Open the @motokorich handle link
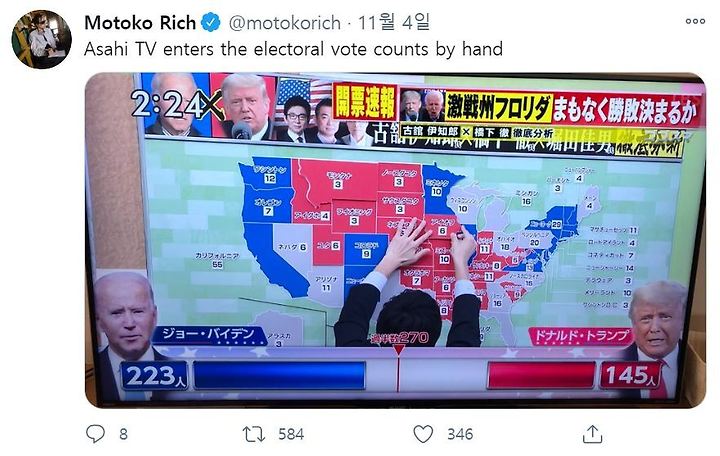Image resolution: width=720 pixels, height=456 pixels. point(285,23)
